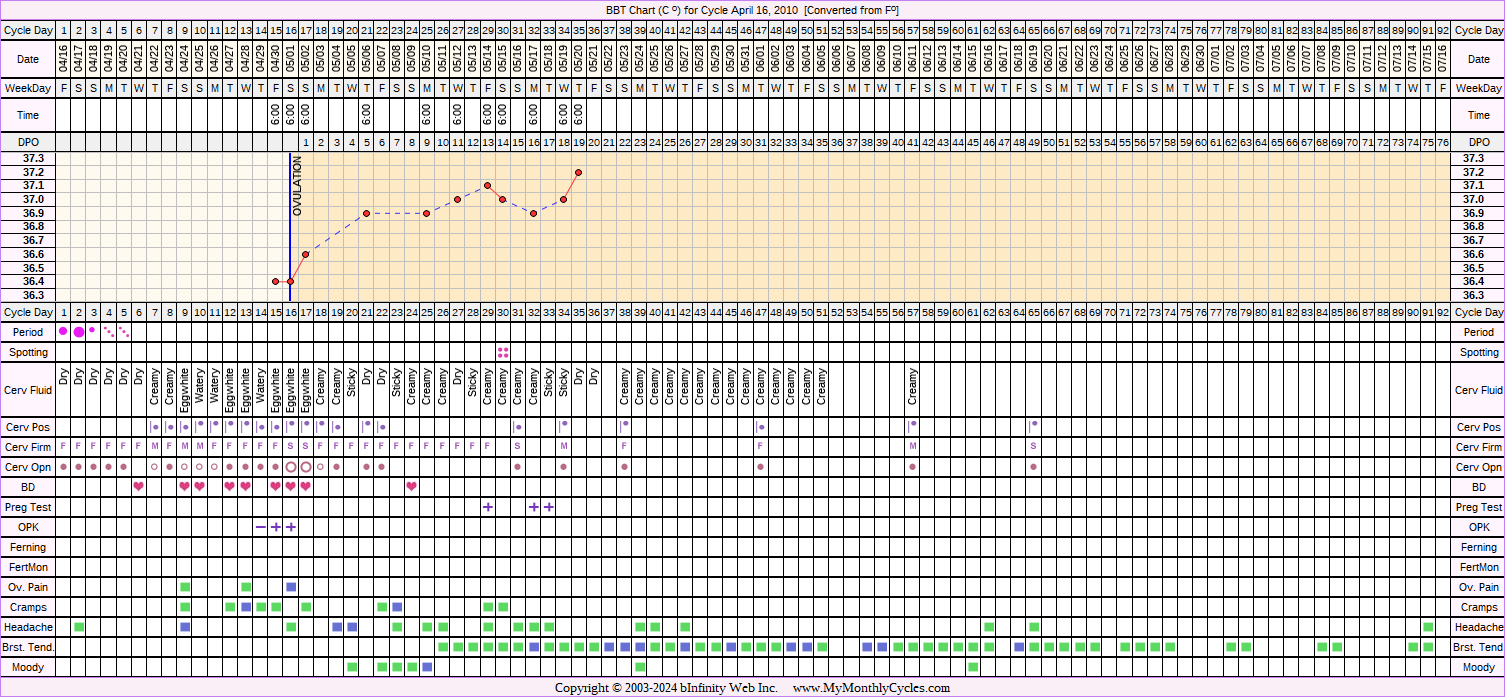Click the large open cervix circle on day 16
This screenshot has height=697, width=1505.
pyautogui.click(x=291, y=467)
